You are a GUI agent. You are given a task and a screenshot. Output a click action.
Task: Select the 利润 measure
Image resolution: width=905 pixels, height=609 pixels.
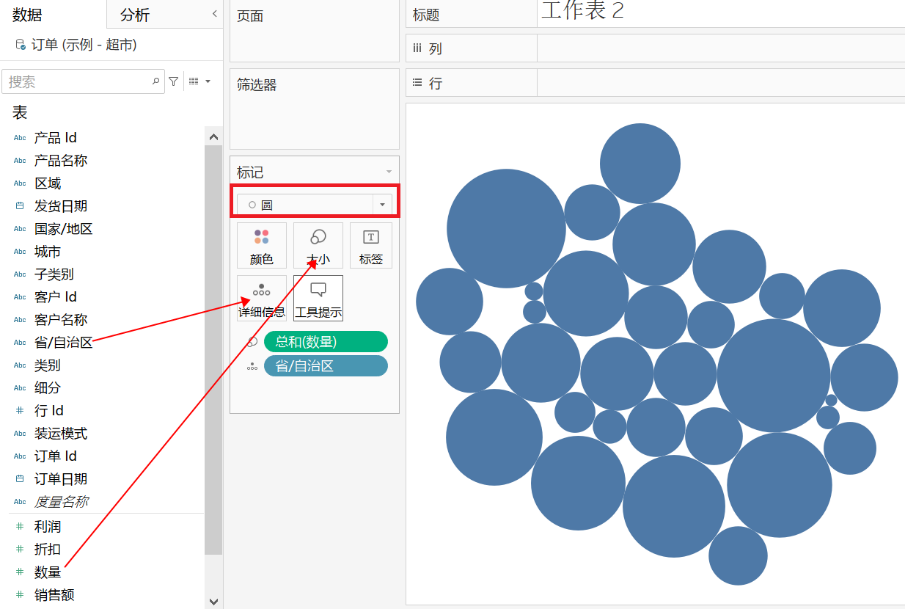coord(47,526)
